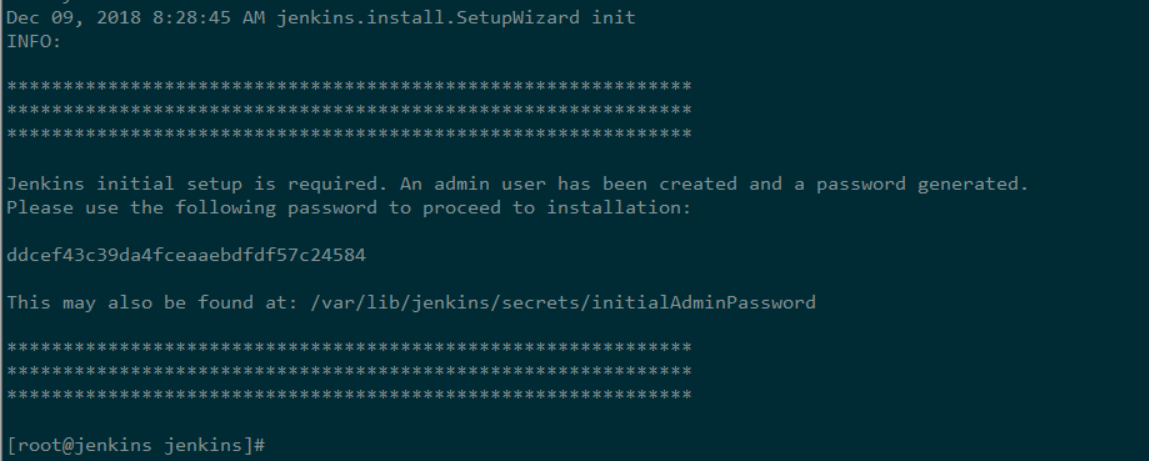Image resolution: width=1149 pixels, height=461 pixels.
Task: Click the generated password ddcef43c39da4fceaaebdfdf57c24584
Action: tap(186, 256)
